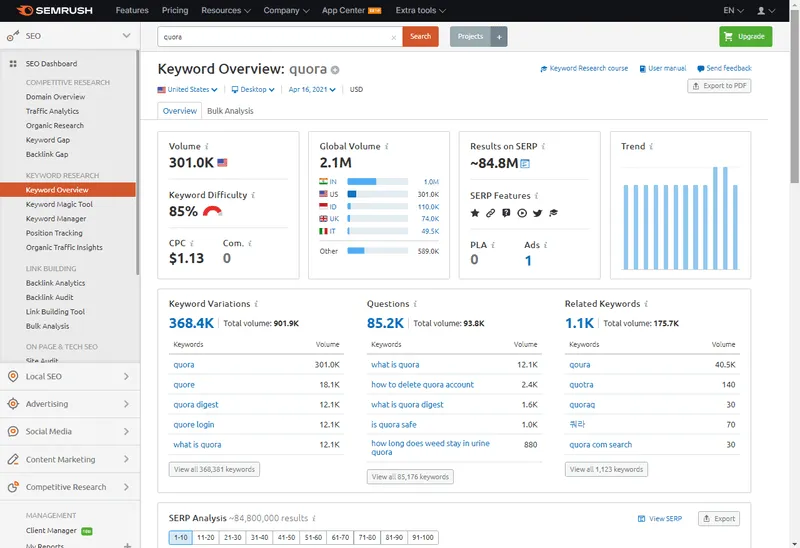
Task: Click the video play SERP feature icon
Action: tap(522, 213)
